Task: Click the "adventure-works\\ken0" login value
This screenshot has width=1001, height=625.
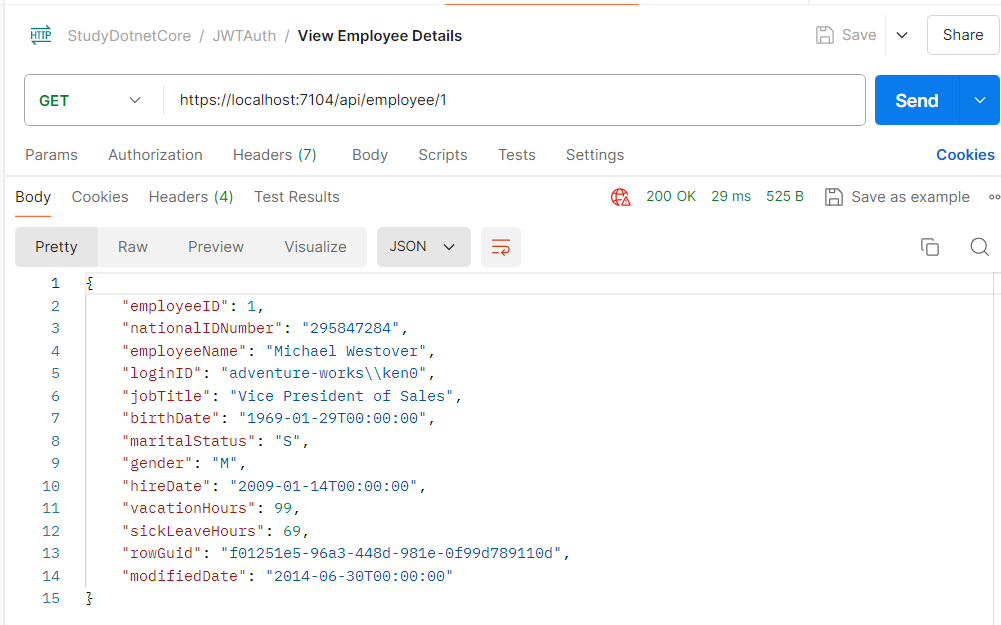Action: click(x=327, y=373)
